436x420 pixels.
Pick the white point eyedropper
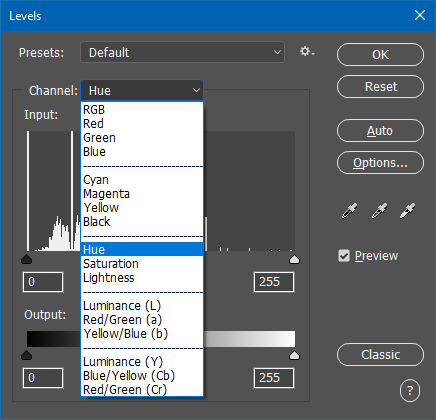pos(407,211)
